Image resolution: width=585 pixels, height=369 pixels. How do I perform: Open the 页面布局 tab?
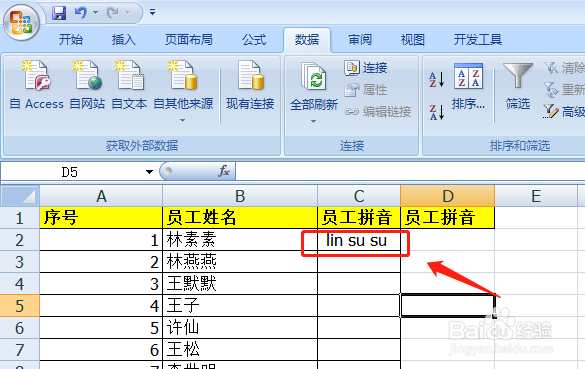(x=189, y=39)
